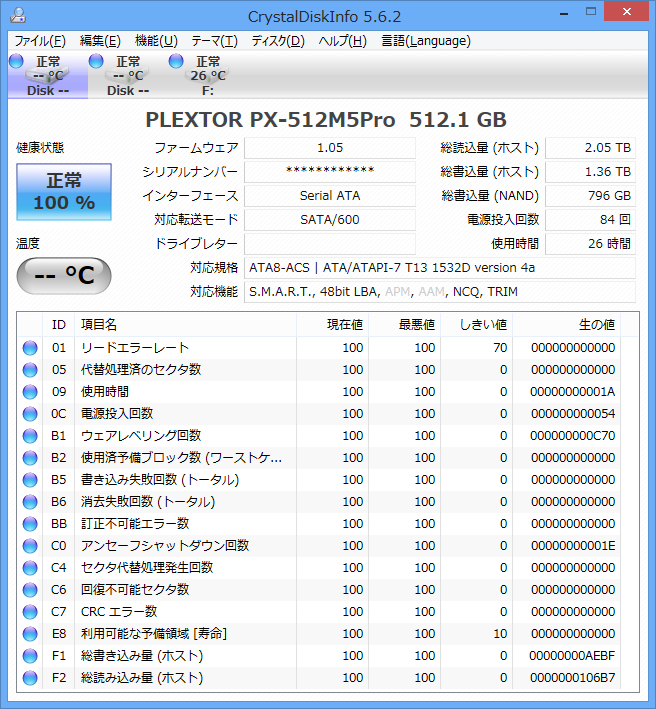Click the status orb for row 05 代替処理済のセクタ数
656x709 pixels.
[x=30, y=370]
